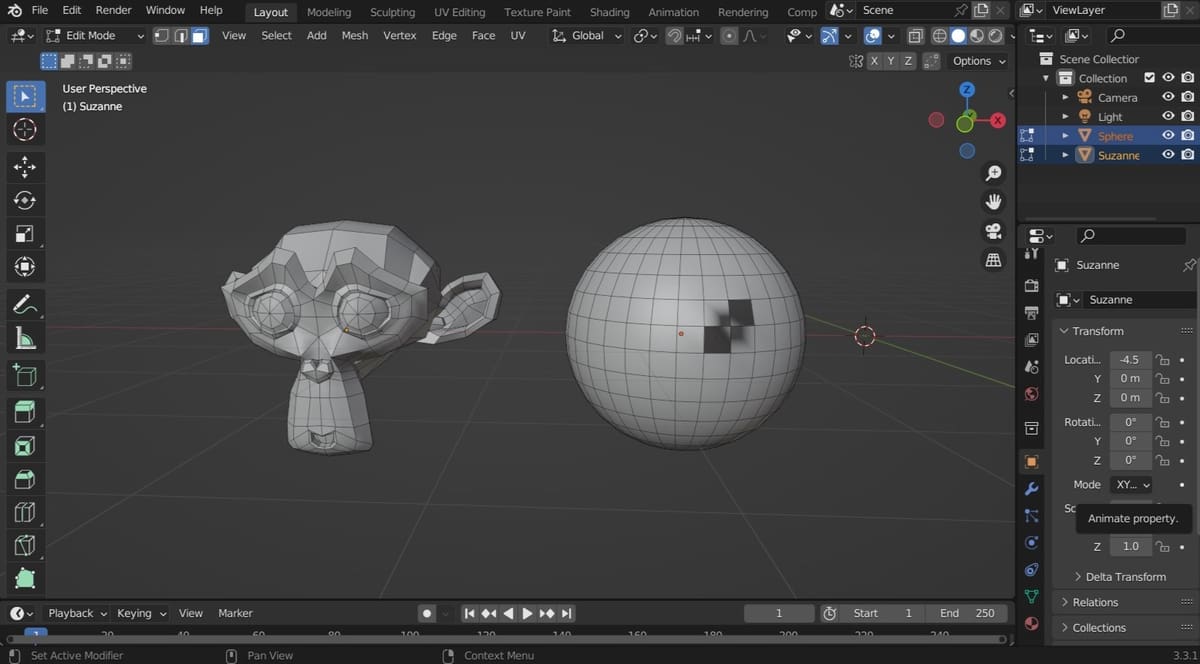1200x664 pixels.
Task: Select the Loop Cut tool
Action: [25, 512]
